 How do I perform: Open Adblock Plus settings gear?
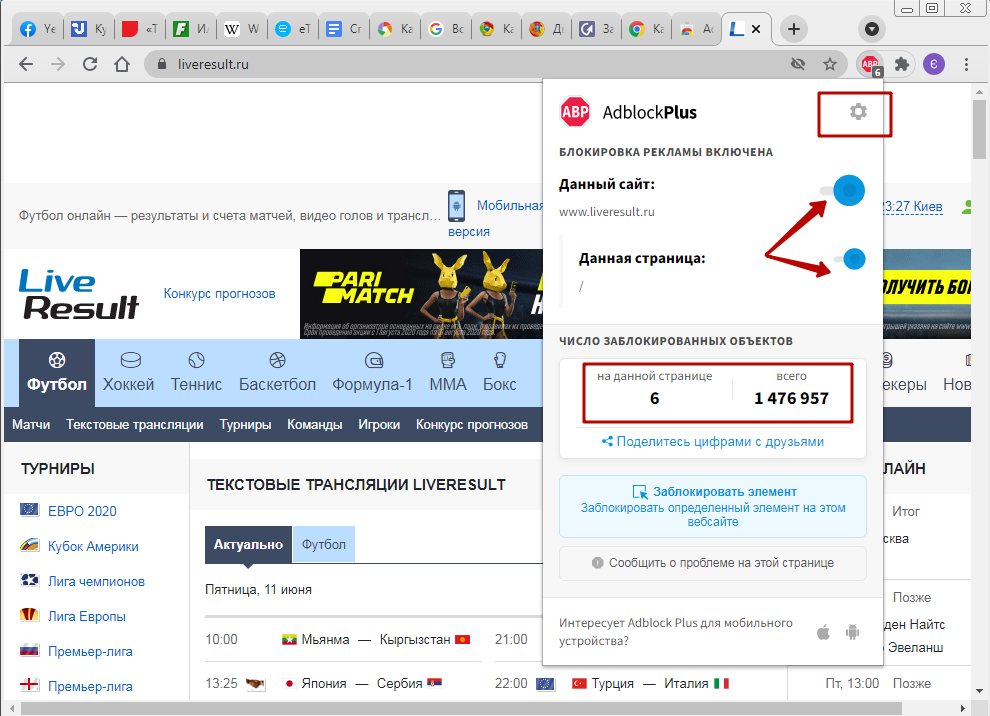pos(857,112)
